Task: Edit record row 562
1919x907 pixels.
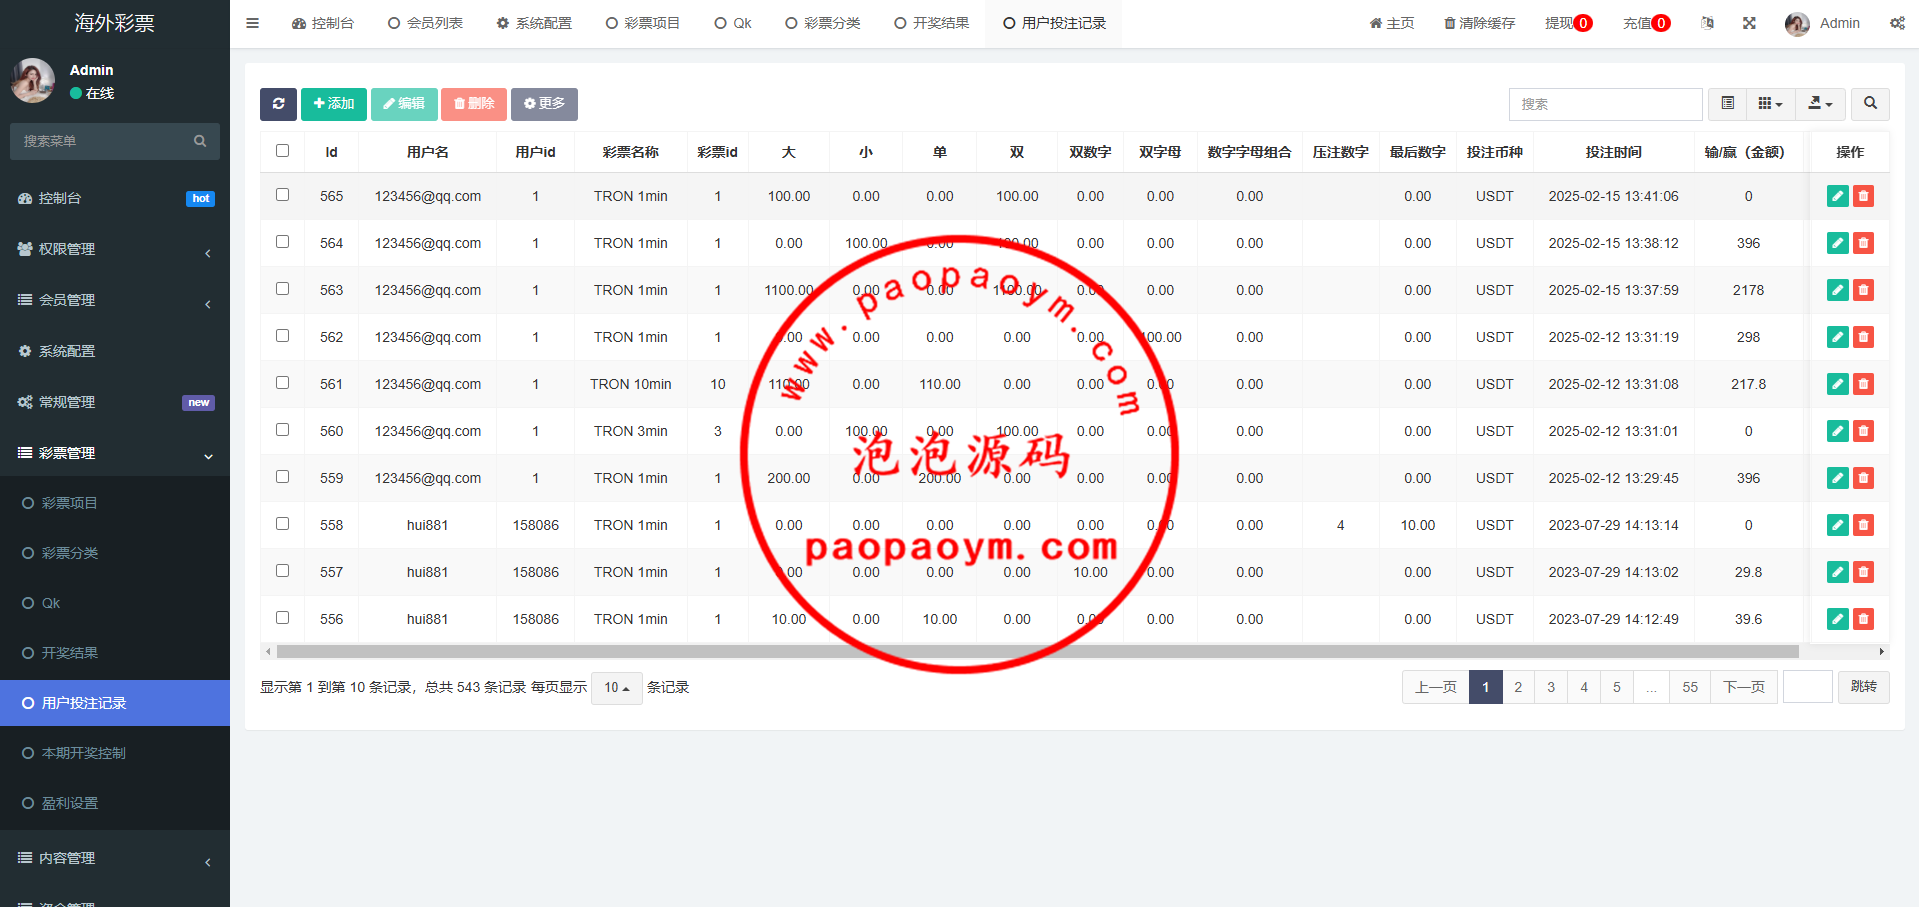Action: click(1837, 337)
